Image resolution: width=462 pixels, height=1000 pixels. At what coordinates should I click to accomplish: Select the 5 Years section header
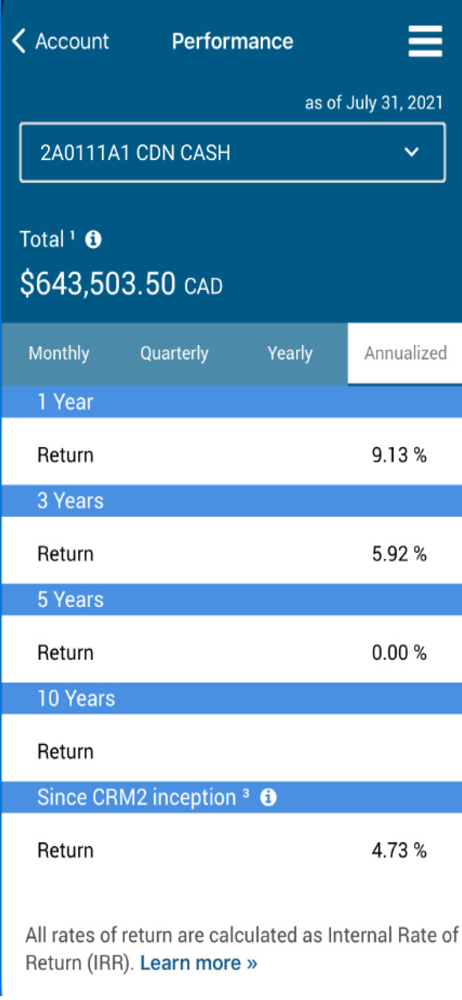coord(232,599)
